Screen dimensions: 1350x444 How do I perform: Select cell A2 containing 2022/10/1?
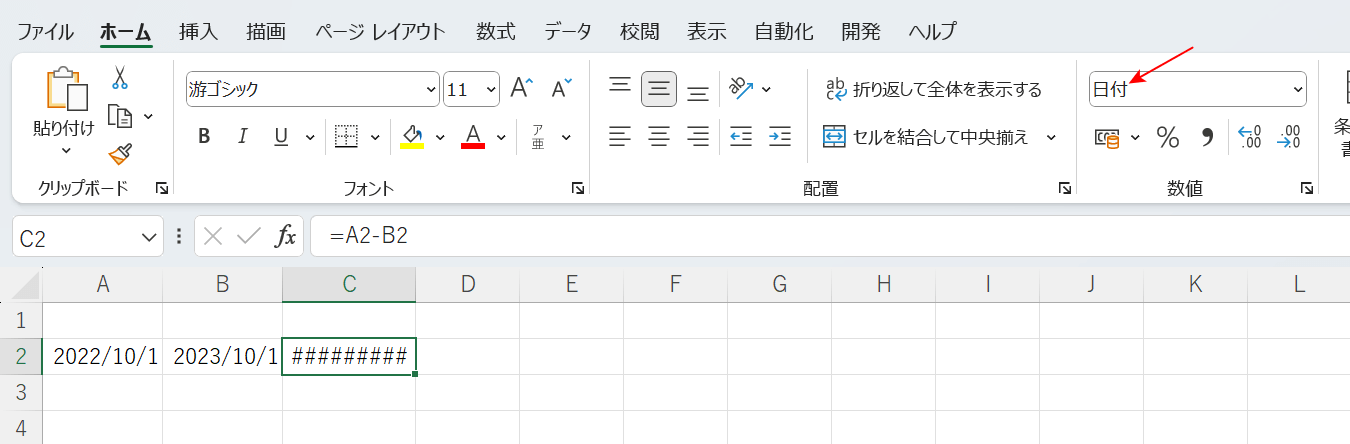coord(103,357)
